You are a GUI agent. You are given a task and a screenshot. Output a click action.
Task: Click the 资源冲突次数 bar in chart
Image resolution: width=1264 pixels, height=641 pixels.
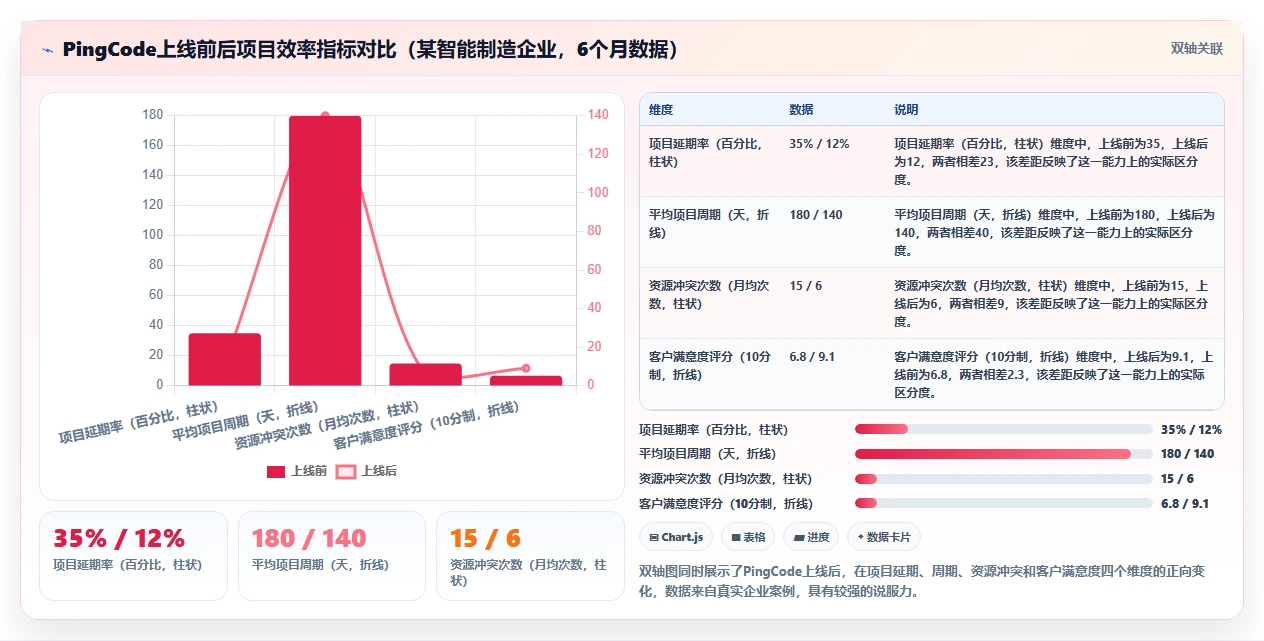coord(426,374)
